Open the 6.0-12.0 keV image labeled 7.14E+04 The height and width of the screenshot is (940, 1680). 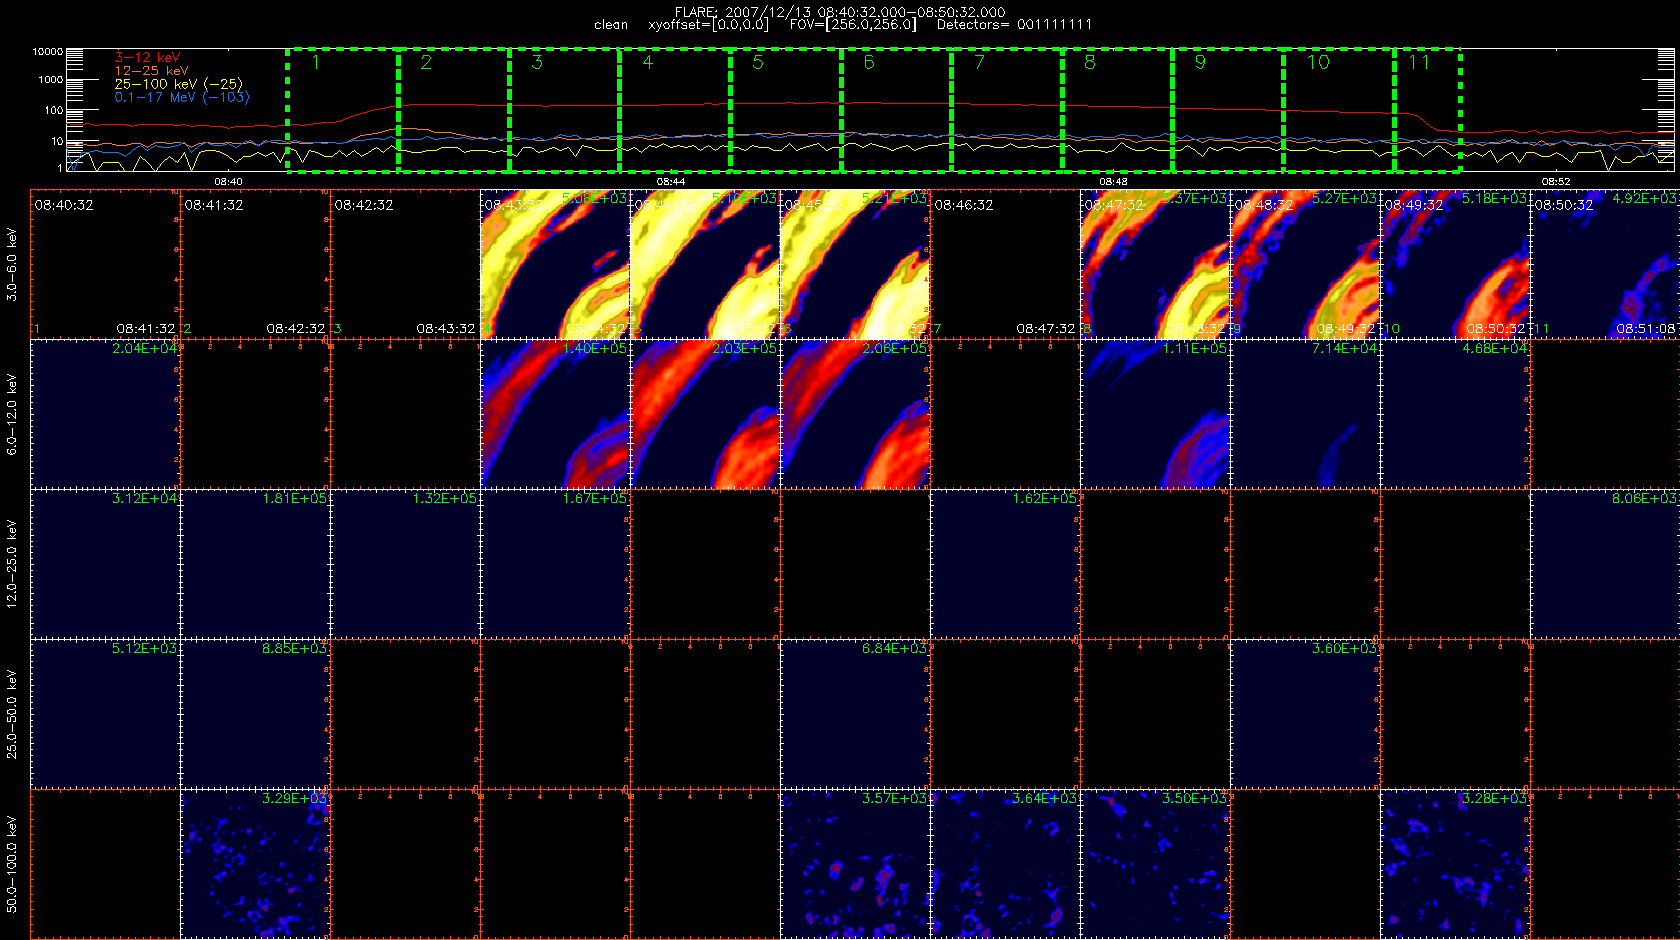click(1305, 414)
